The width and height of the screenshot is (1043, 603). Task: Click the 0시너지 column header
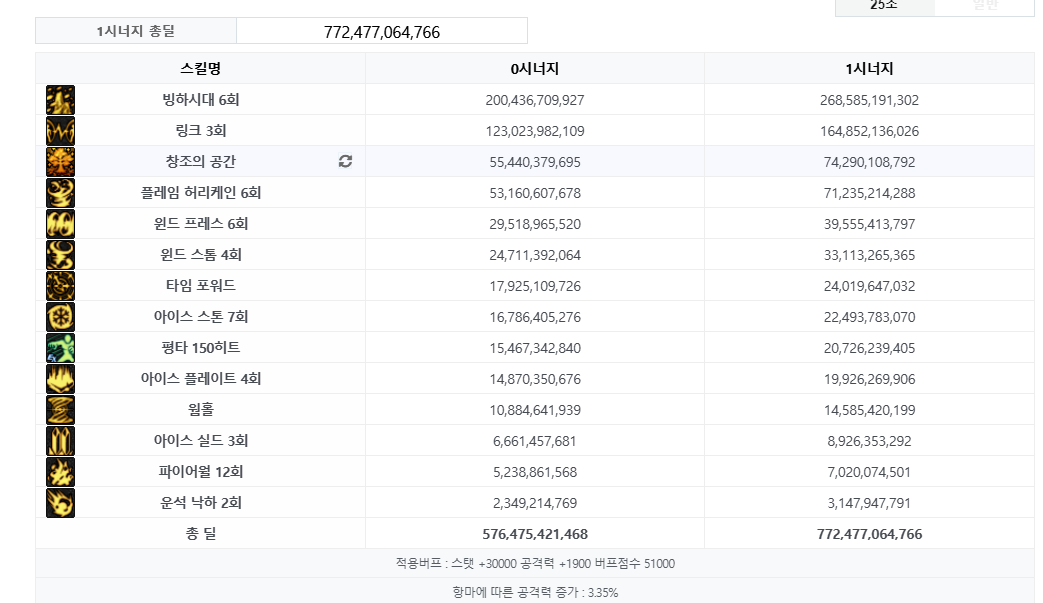pyautogui.click(x=534, y=69)
